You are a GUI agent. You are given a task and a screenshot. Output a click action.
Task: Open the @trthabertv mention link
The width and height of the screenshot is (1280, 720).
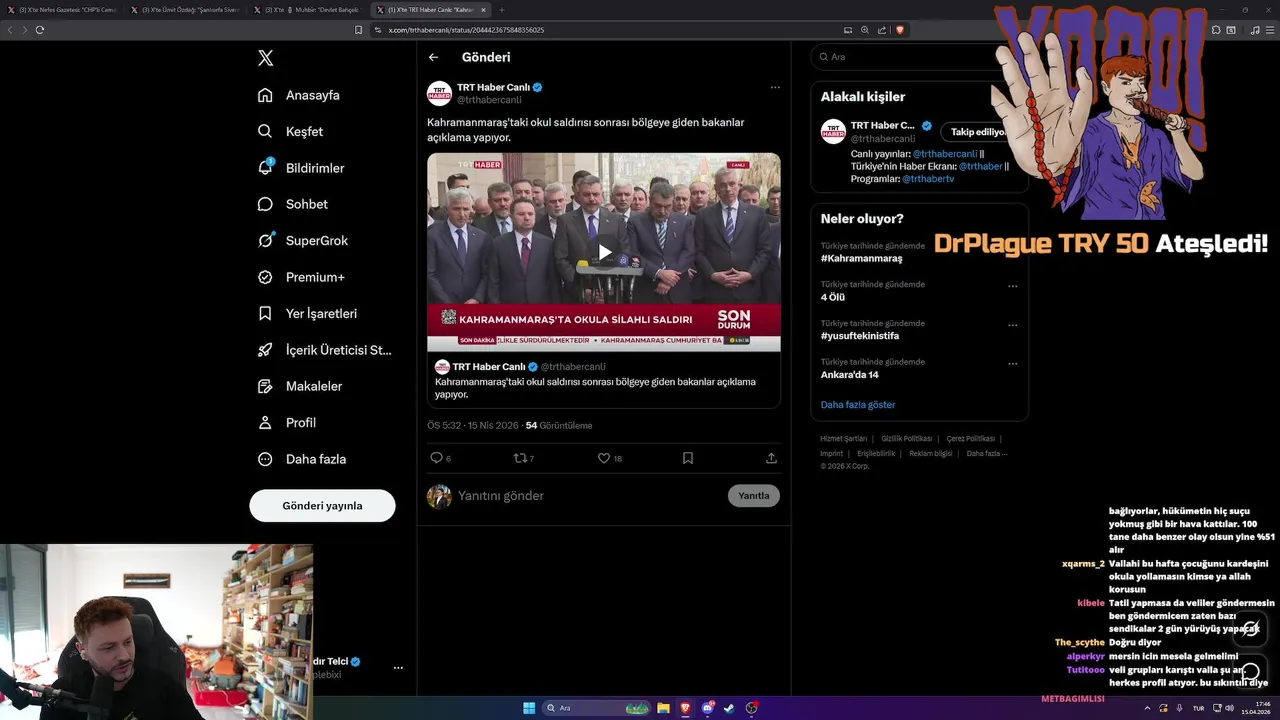click(x=927, y=178)
